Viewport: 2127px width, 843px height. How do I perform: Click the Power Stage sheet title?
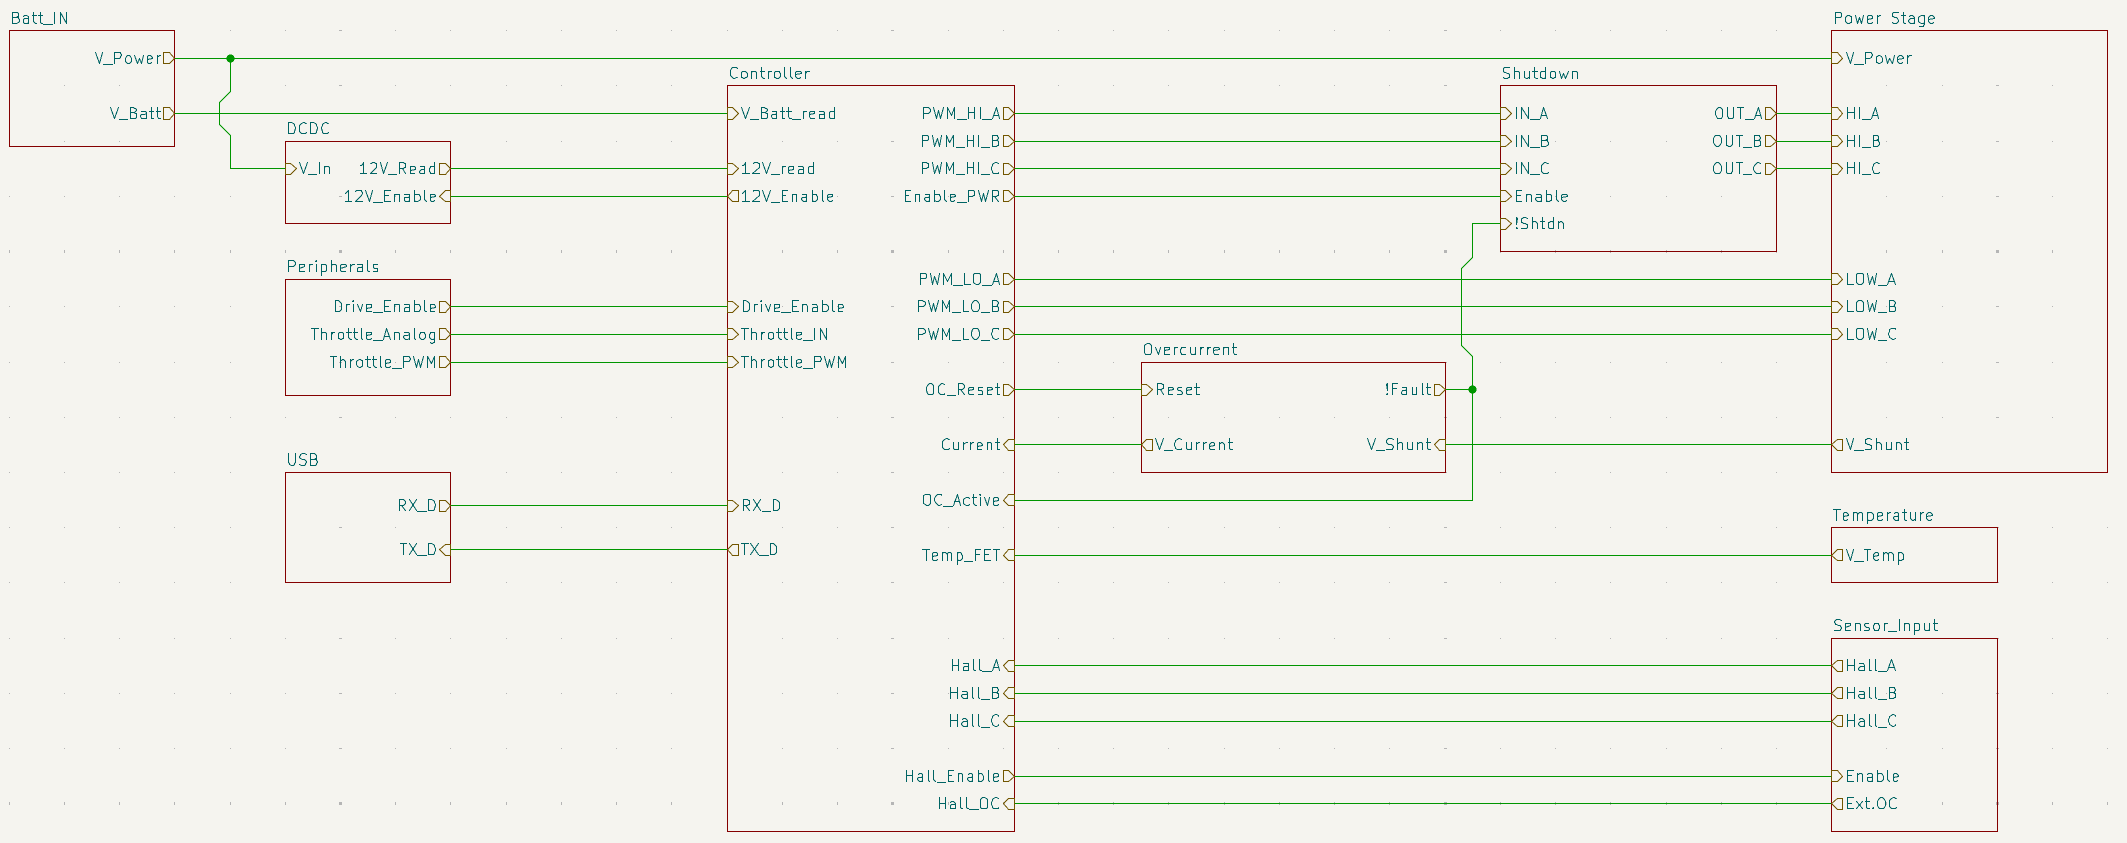(x=1884, y=19)
